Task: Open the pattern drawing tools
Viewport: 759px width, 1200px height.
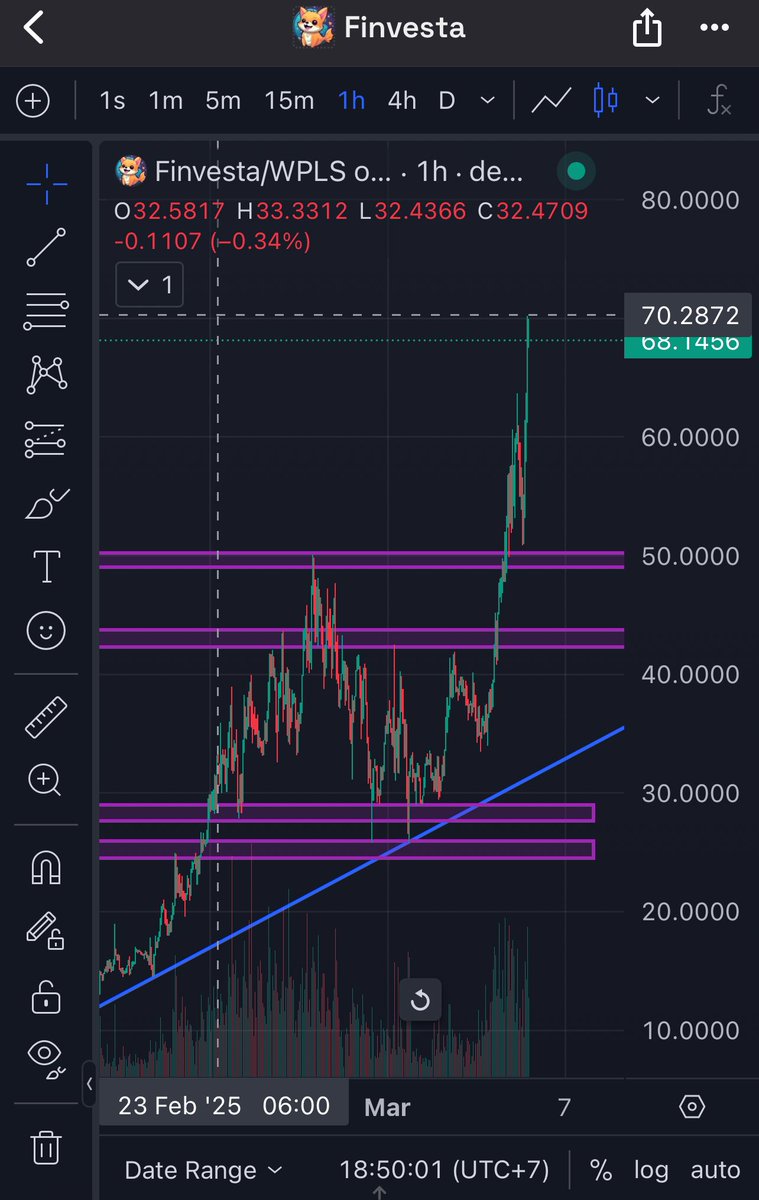Action: point(46,374)
